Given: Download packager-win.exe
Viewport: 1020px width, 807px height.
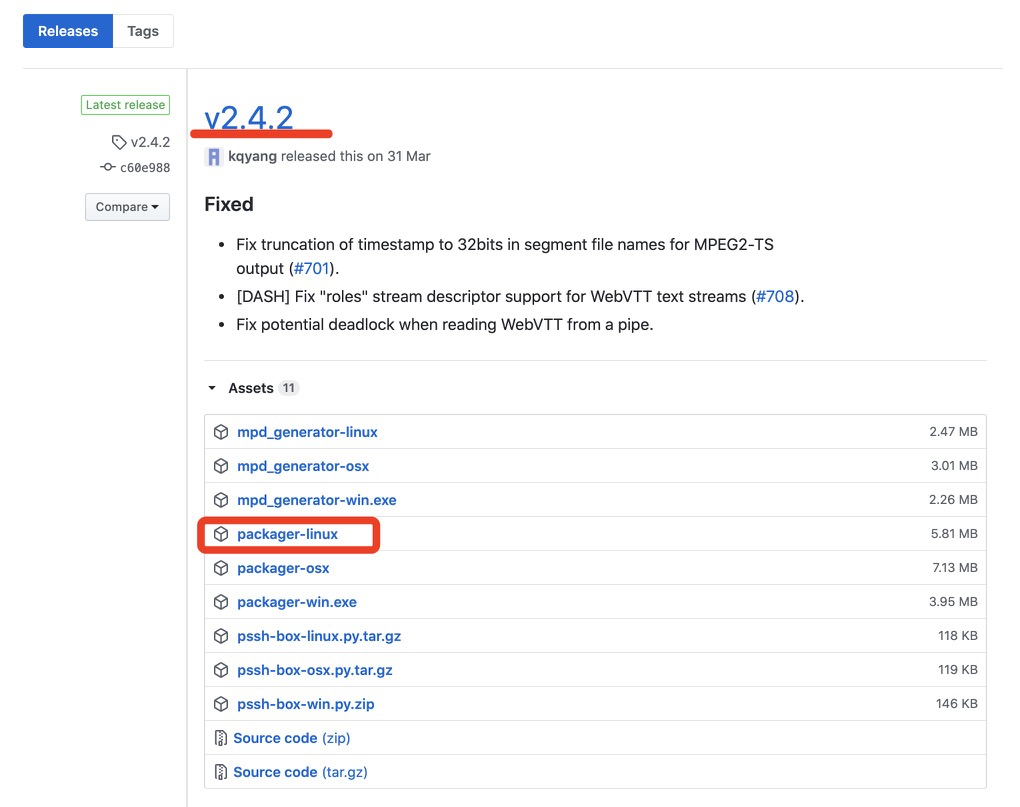Looking at the screenshot, I should [297, 602].
